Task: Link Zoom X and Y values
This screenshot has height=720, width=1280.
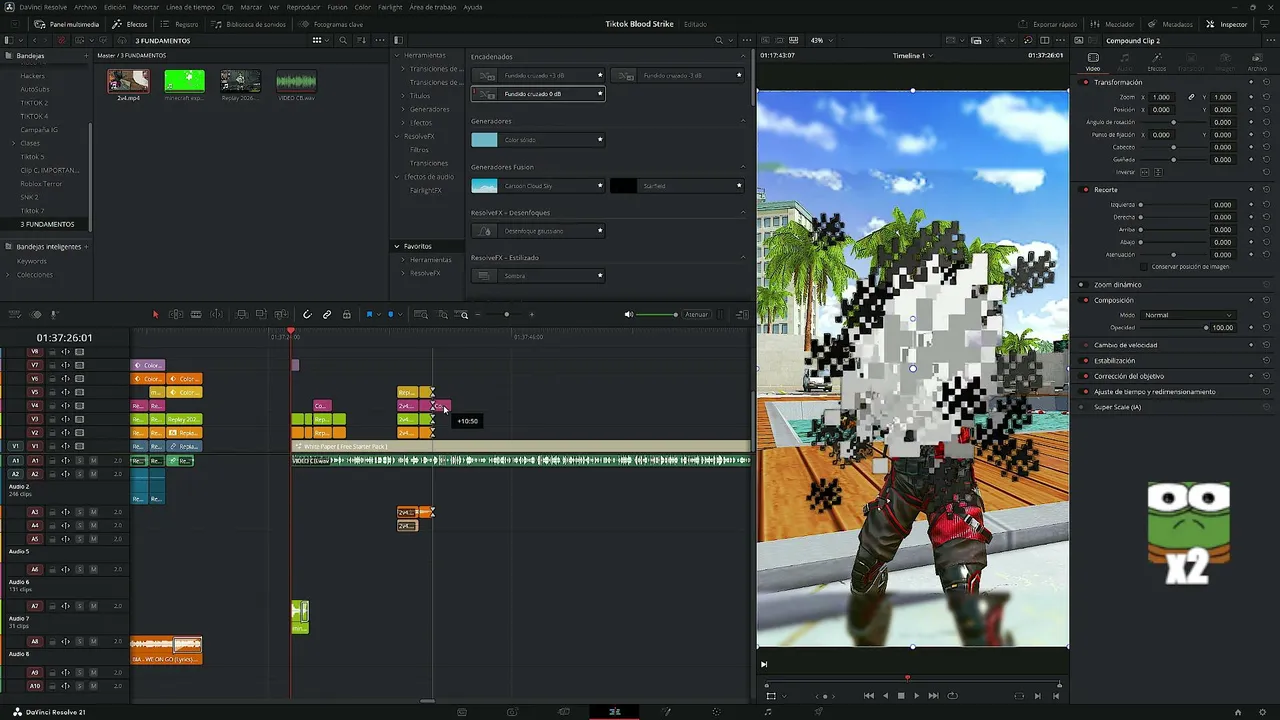Action: (x=1191, y=97)
